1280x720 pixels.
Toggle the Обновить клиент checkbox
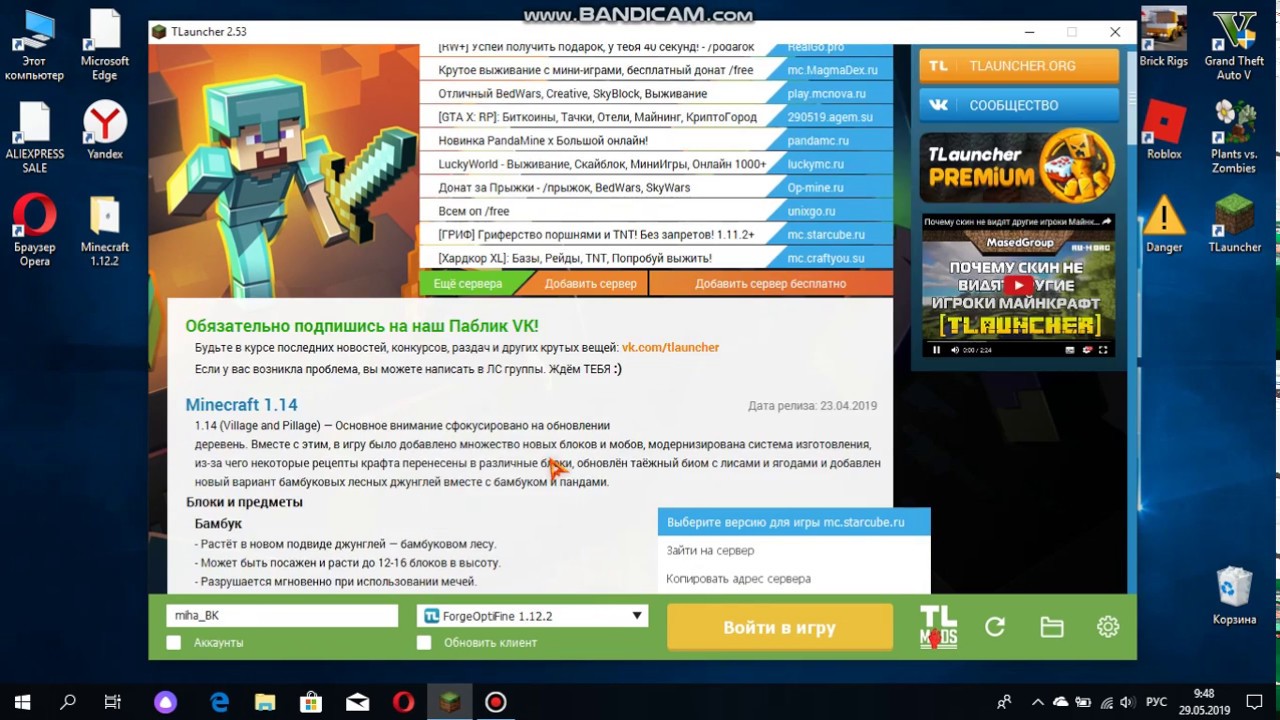click(x=424, y=643)
